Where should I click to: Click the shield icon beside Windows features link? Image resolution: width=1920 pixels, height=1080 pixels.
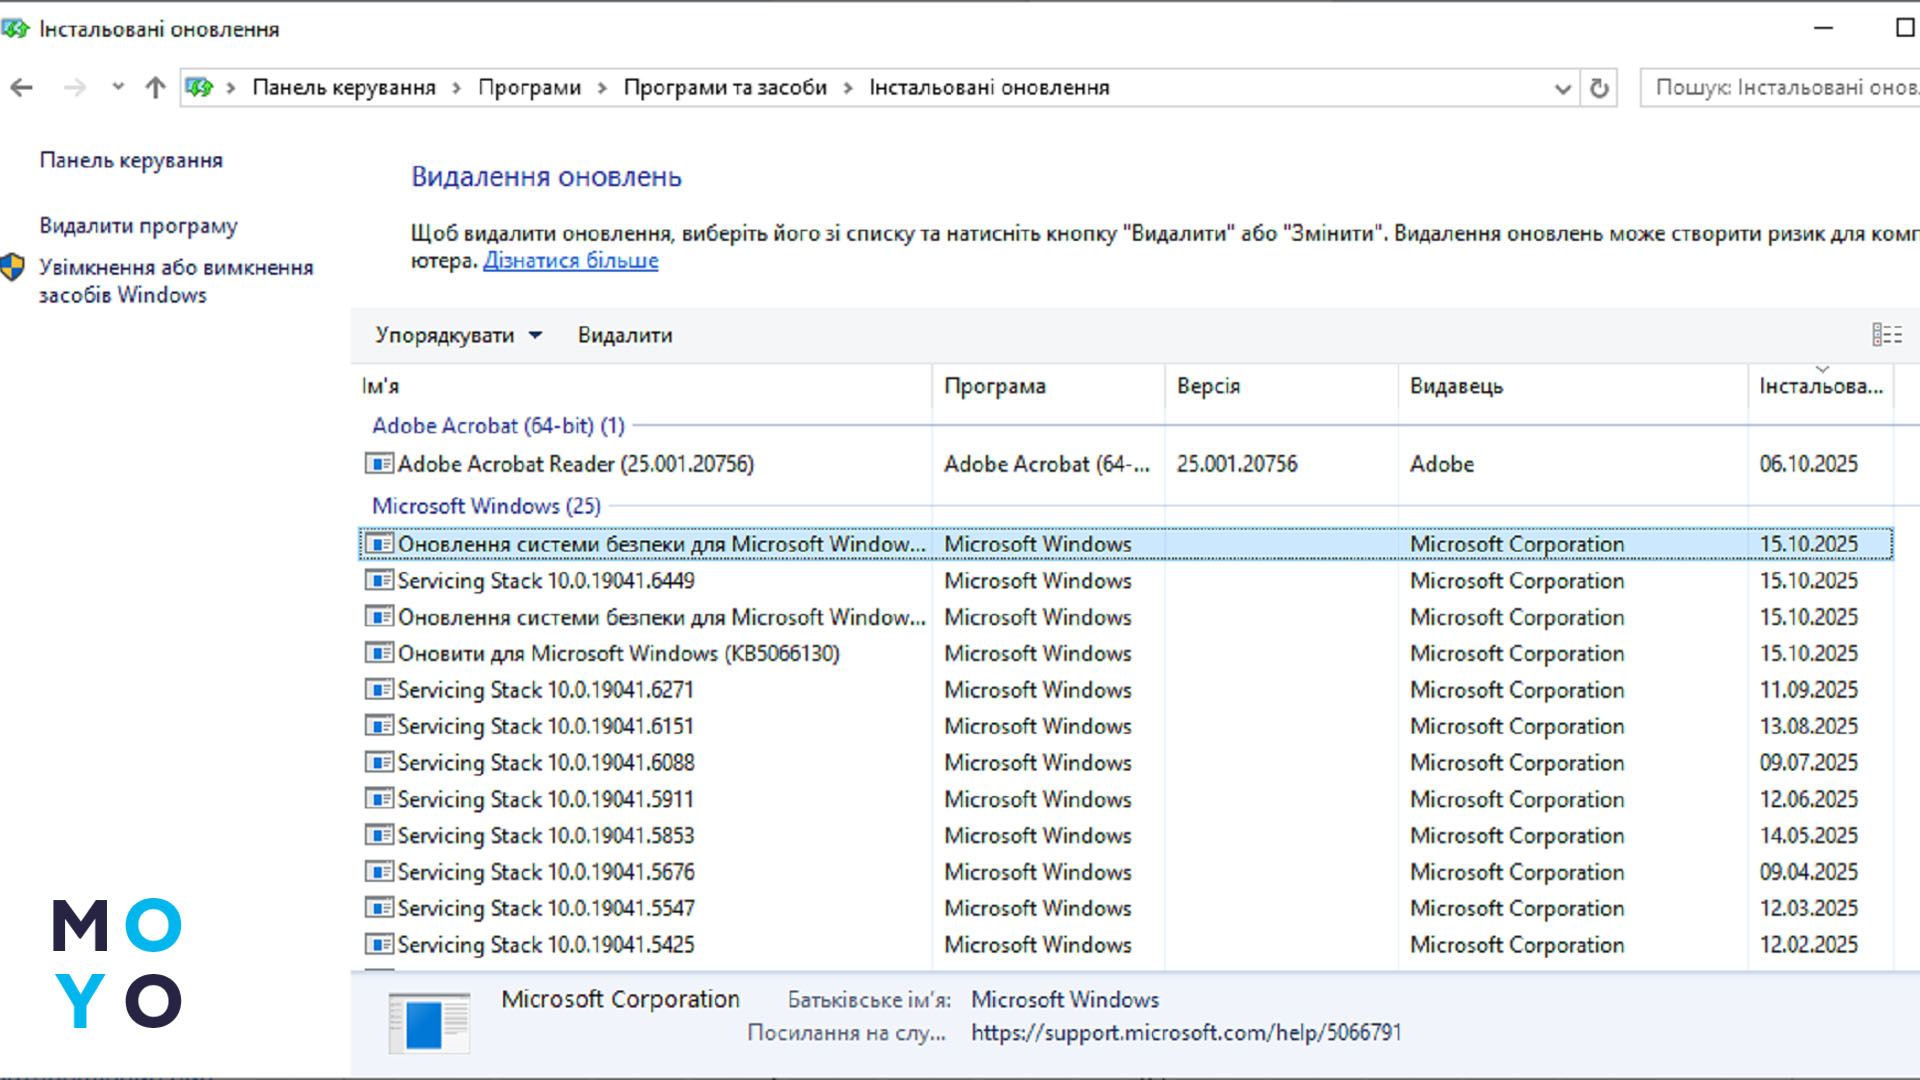click(x=14, y=267)
